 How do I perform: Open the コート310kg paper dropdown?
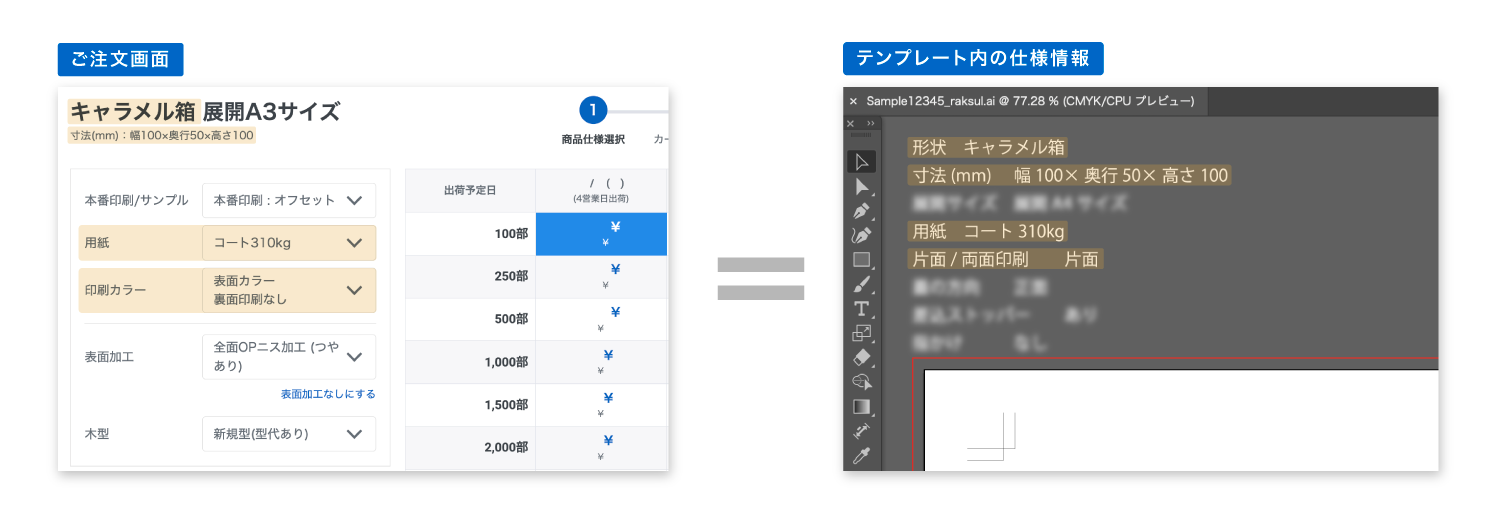coord(289,242)
